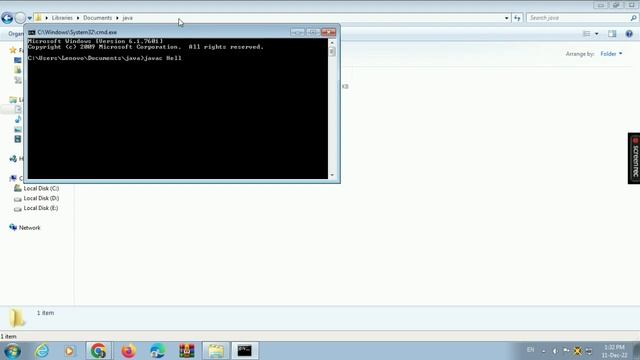
Task: Click the folder icon in details pane
Action: 17,318
